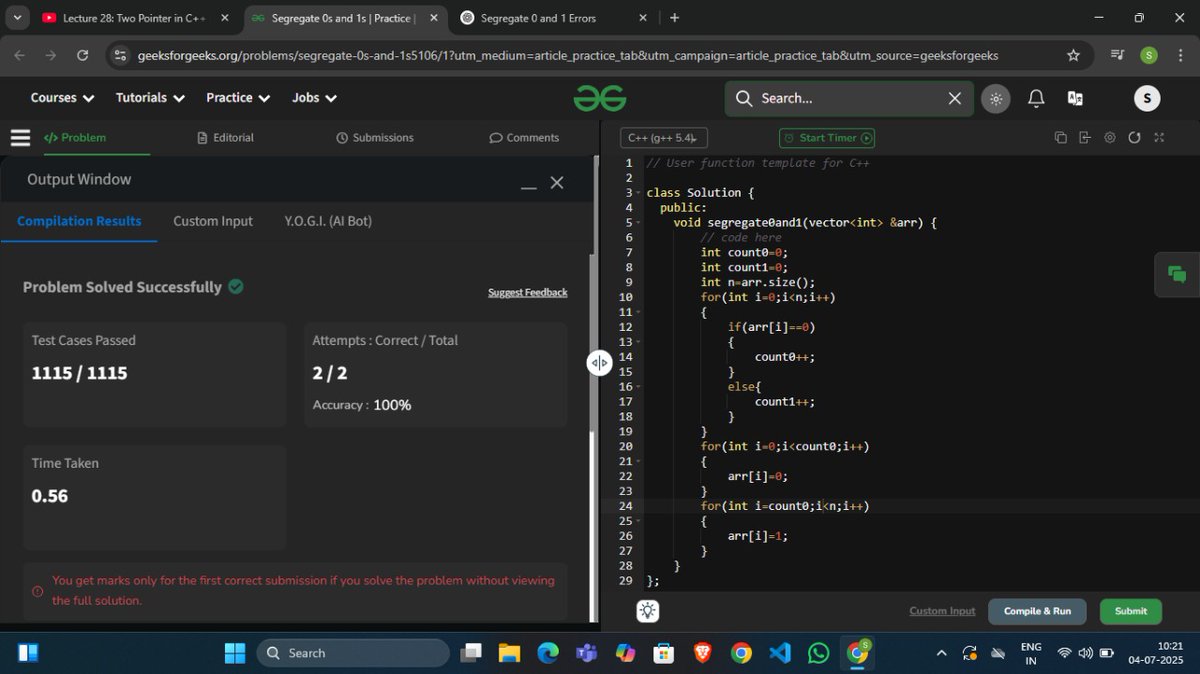Reload the page

(82, 56)
